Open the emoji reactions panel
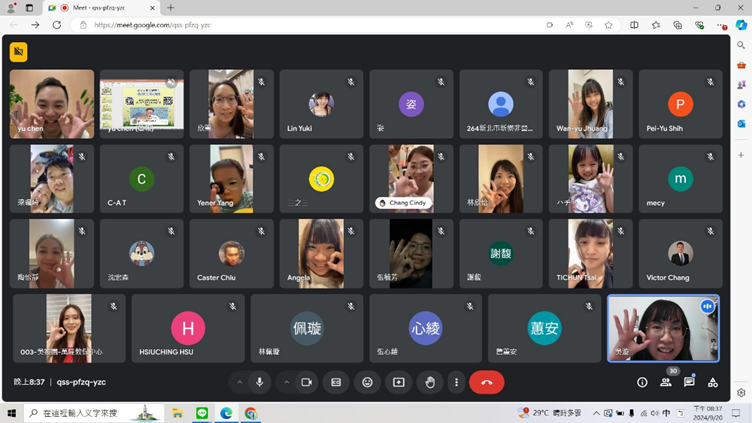Screen dimensions: 752x423 coord(367,382)
